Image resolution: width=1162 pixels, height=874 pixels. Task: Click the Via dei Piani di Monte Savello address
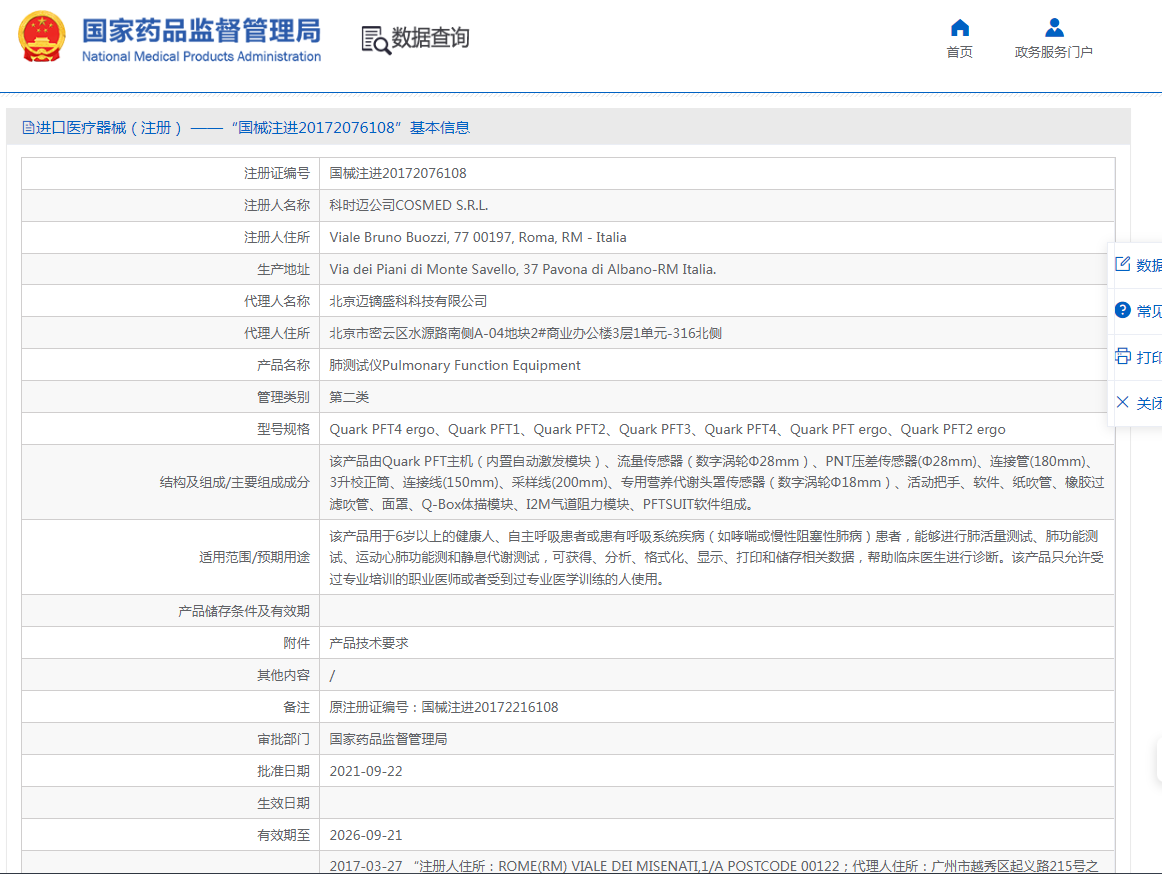point(717,269)
